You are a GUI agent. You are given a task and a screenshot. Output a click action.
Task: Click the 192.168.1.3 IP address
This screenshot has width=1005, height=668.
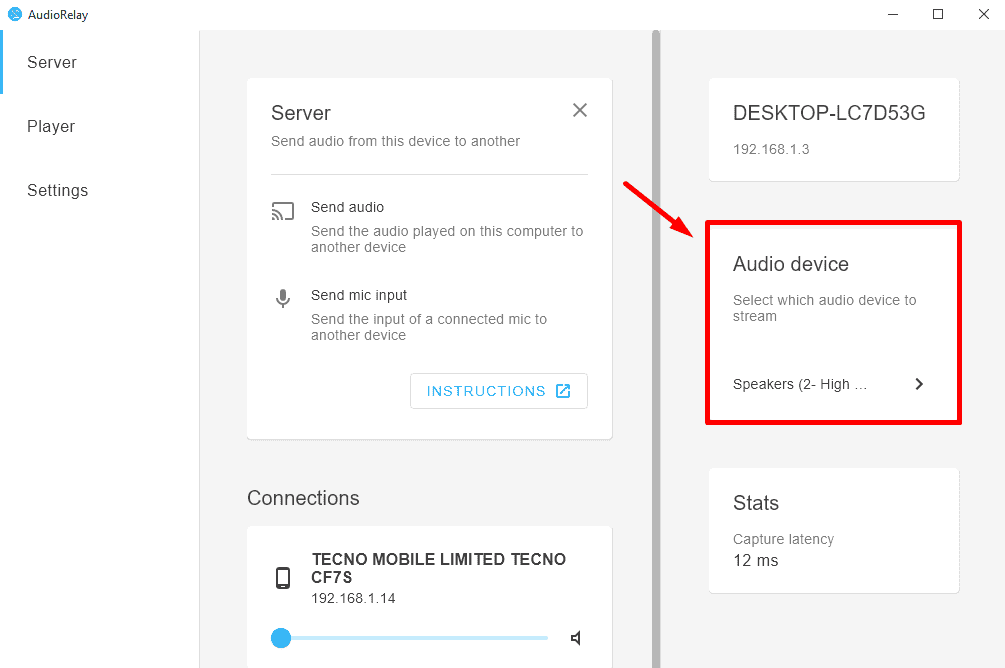771,149
